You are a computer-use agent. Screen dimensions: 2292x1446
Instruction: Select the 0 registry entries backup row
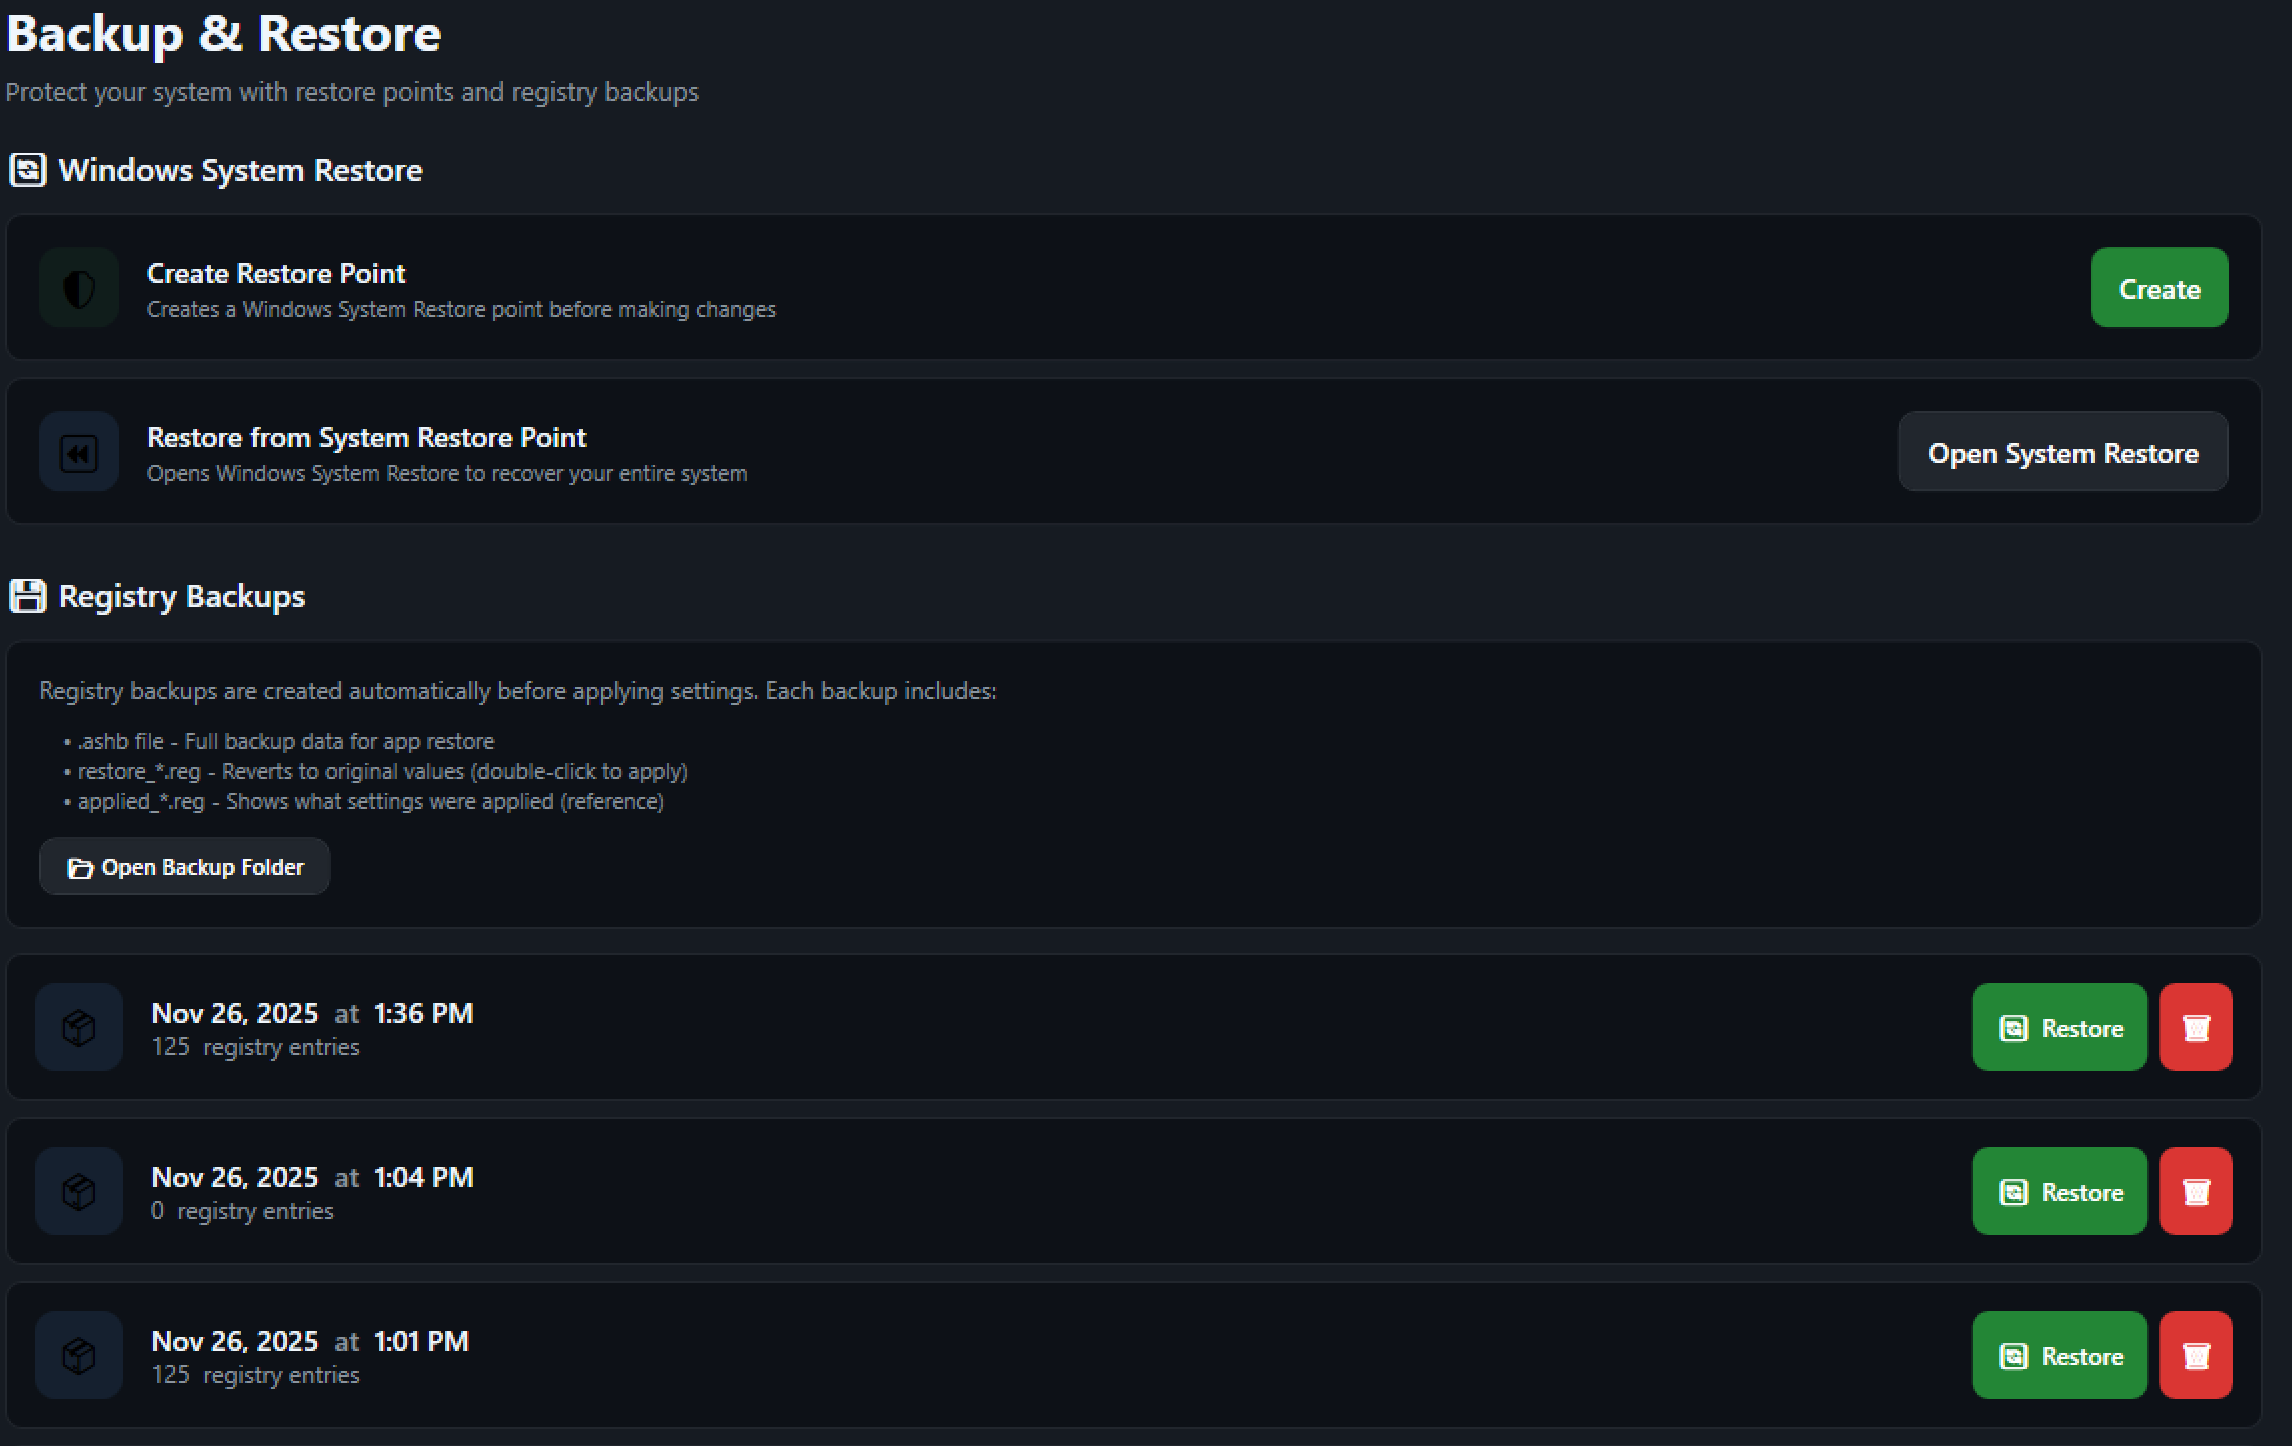1000,1191
